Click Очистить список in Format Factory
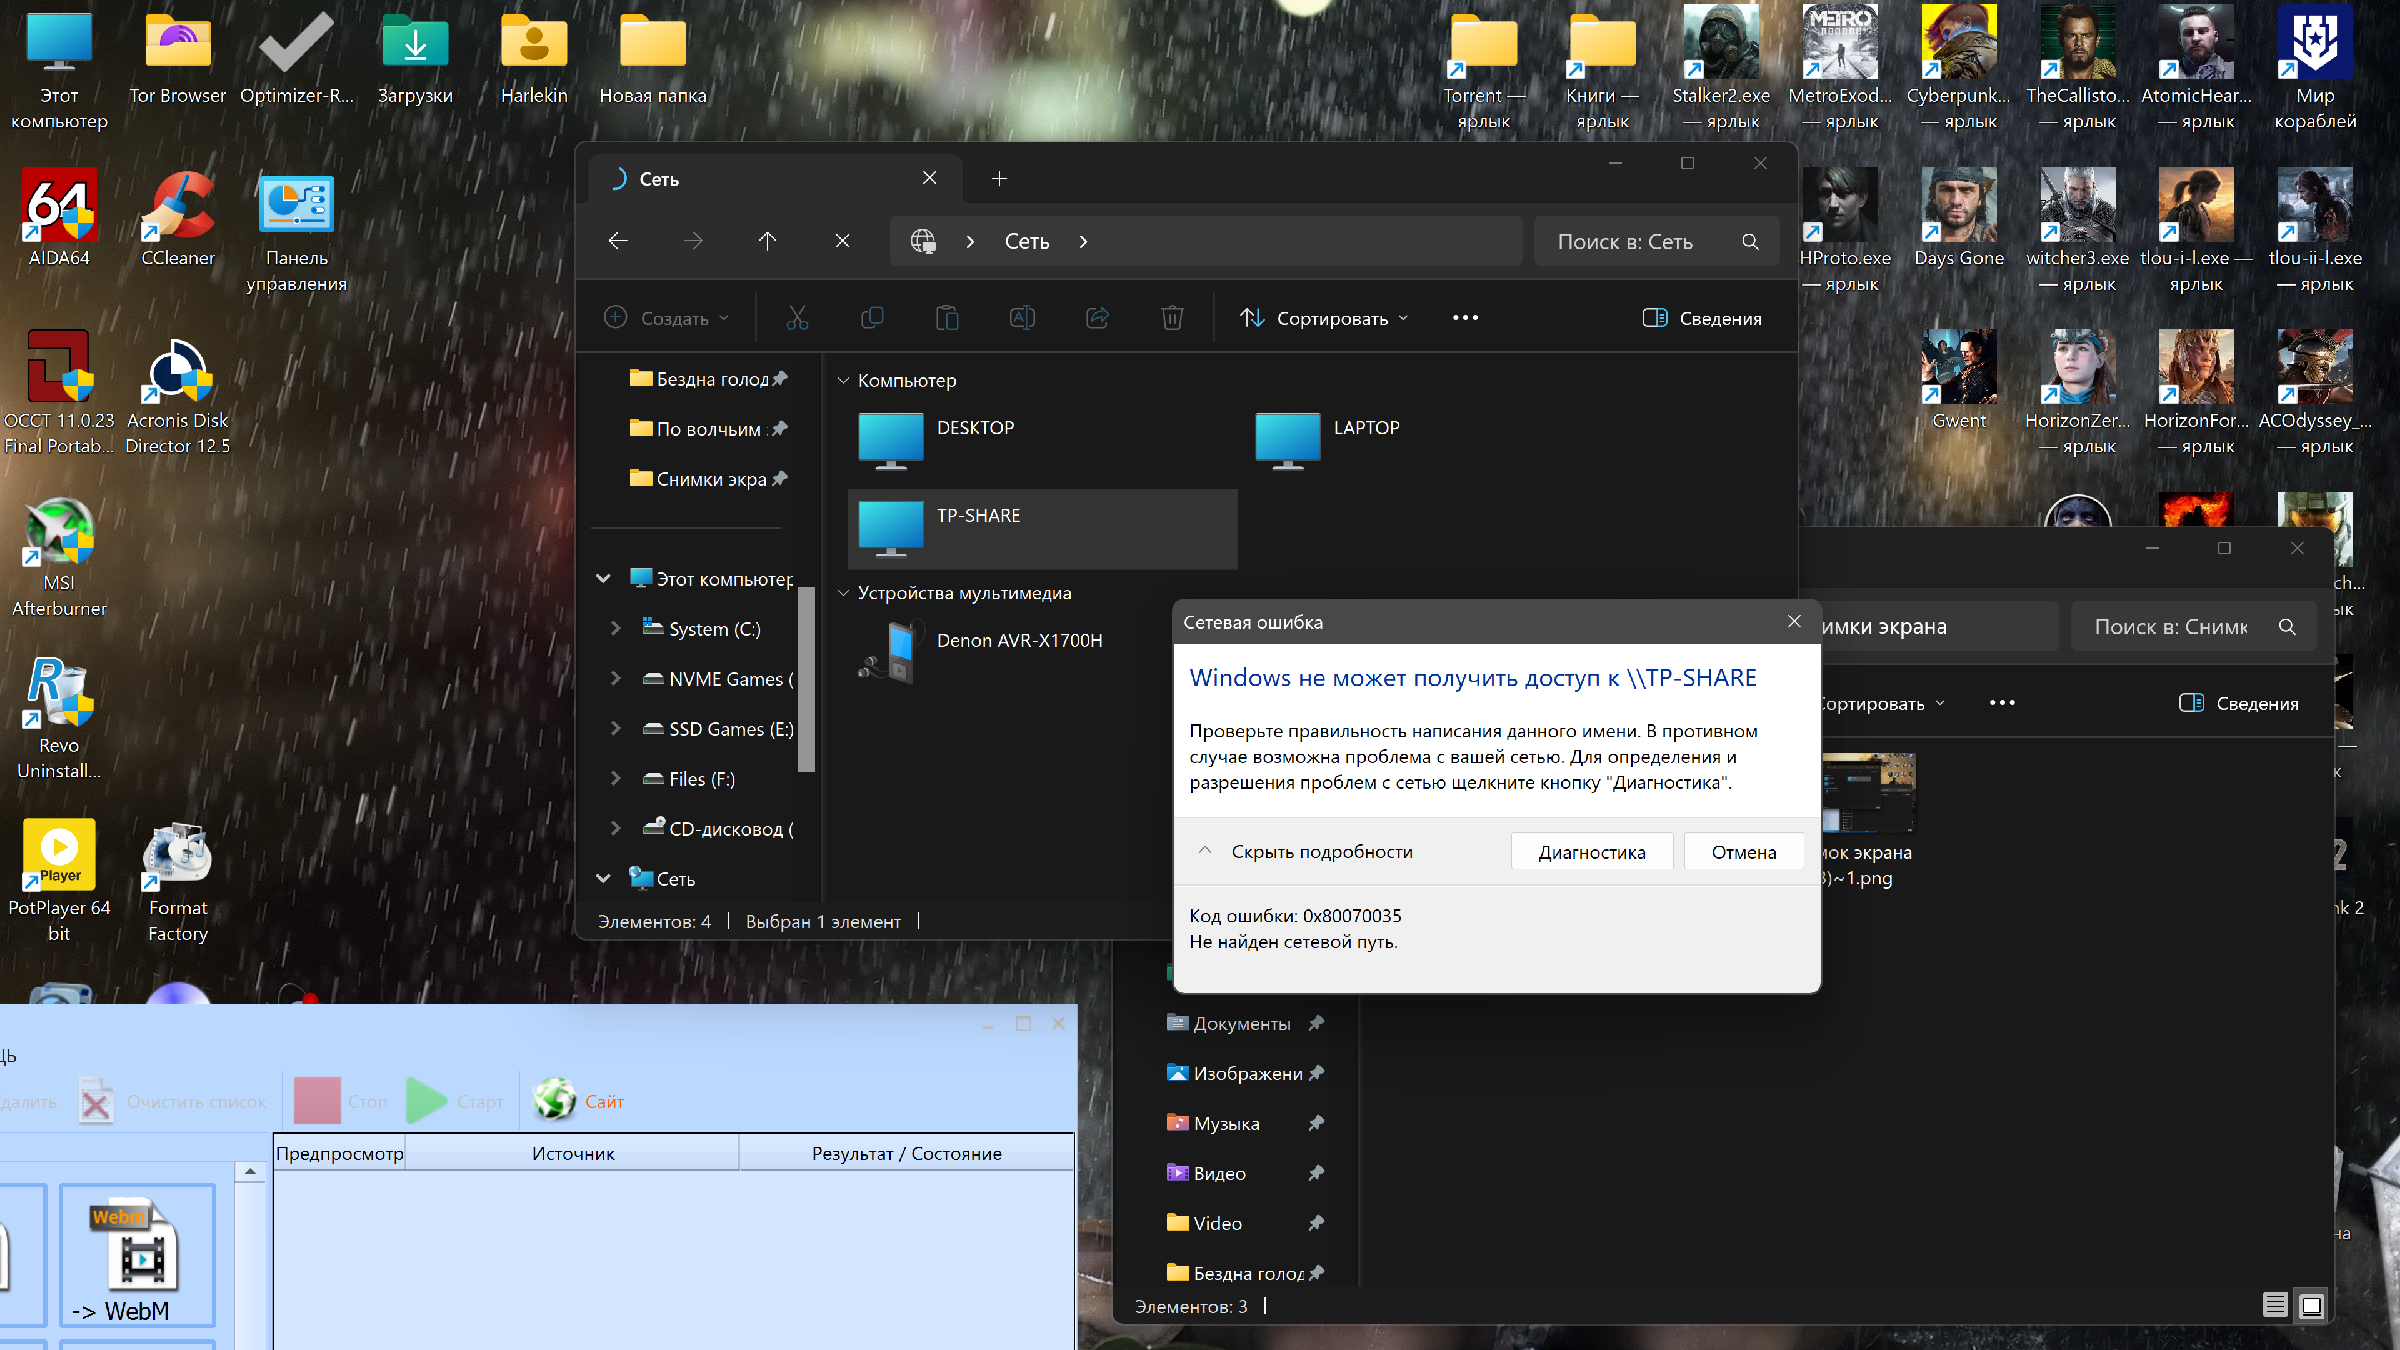The height and width of the screenshot is (1350, 2400). click(x=173, y=1101)
